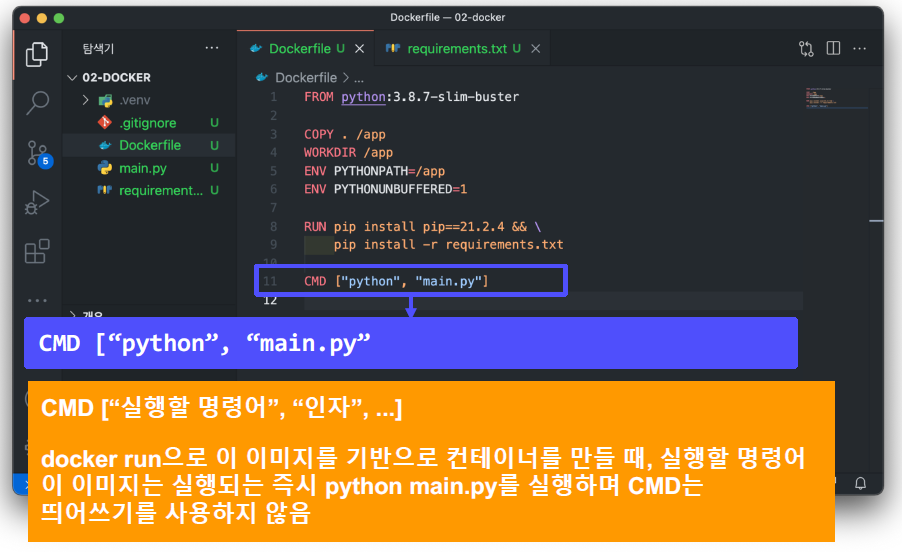Click the CMD python main.py line 11
The height and width of the screenshot is (552, 902).
pos(396,281)
